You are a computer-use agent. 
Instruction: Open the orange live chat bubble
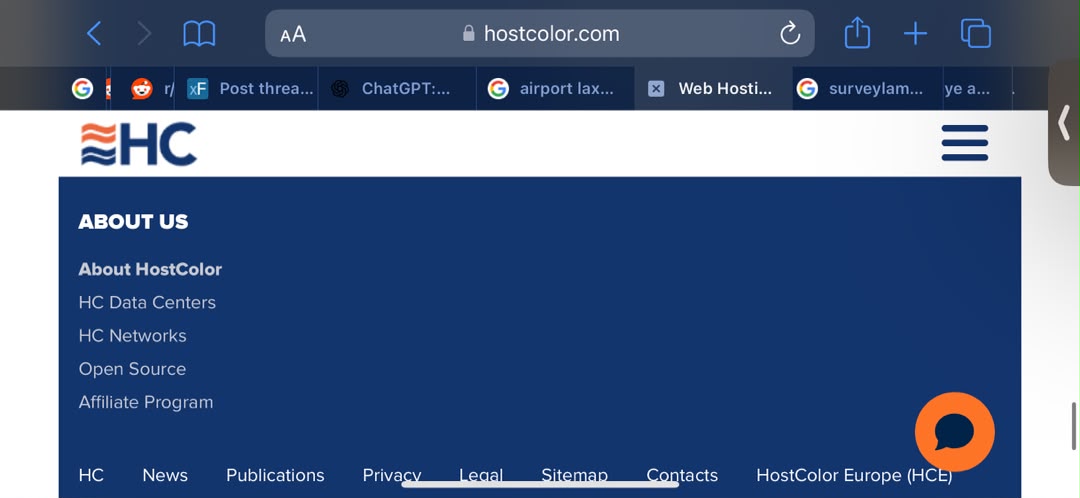(955, 432)
